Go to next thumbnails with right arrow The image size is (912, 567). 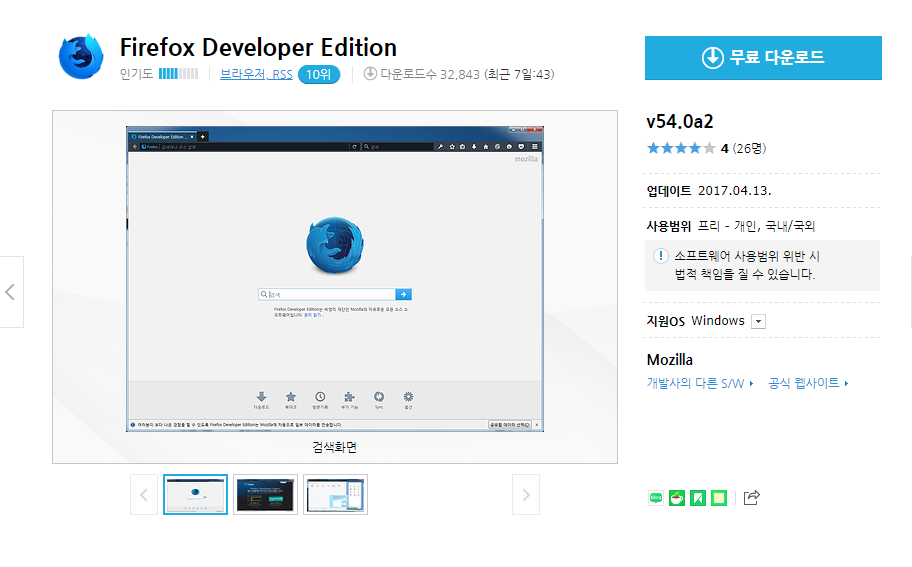click(526, 495)
